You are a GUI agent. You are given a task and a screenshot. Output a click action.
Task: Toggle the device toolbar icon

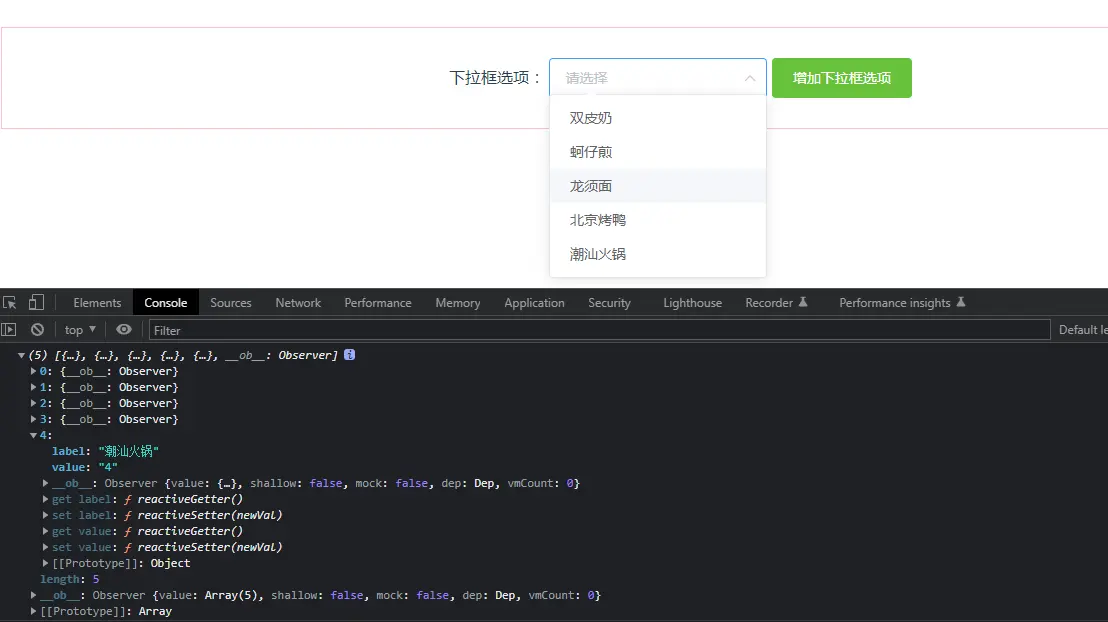(36, 303)
